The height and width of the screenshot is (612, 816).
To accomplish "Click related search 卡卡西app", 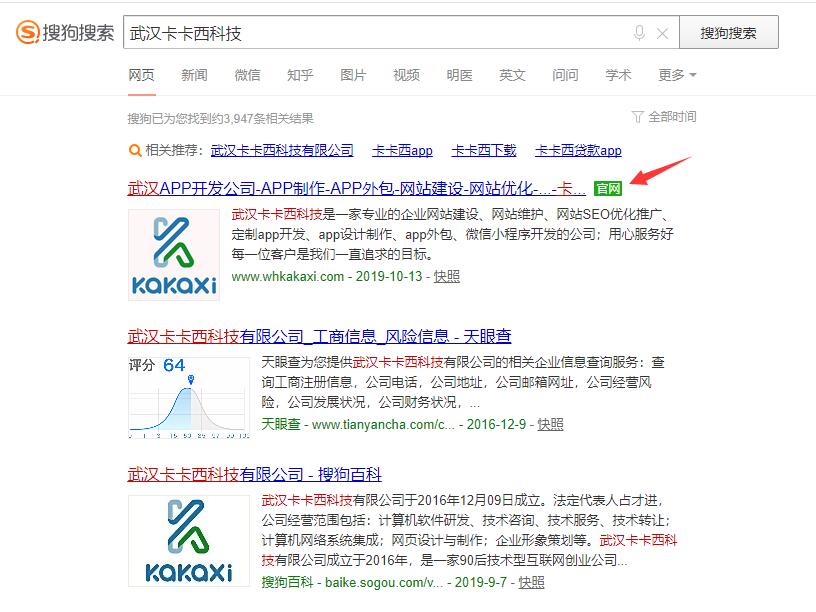I will [402, 150].
